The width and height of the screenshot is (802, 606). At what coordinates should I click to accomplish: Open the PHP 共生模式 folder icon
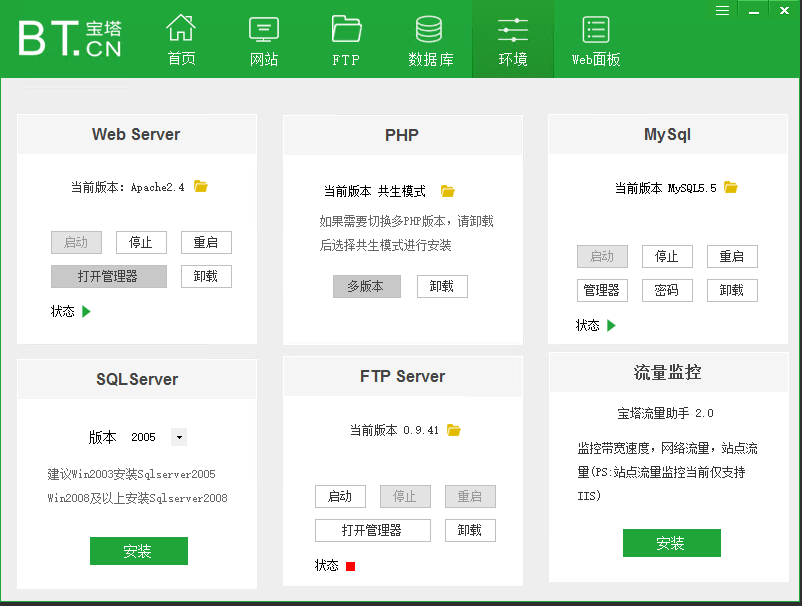(448, 191)
